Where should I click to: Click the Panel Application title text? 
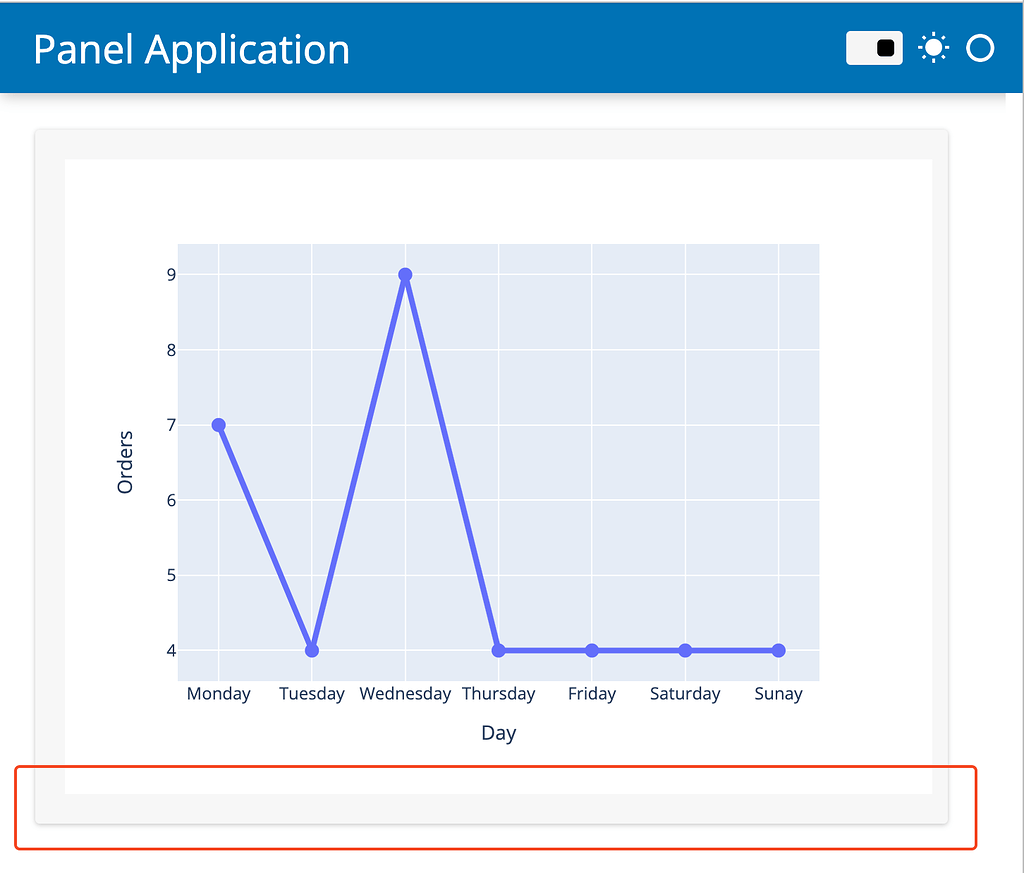click(x=190, y=48)
